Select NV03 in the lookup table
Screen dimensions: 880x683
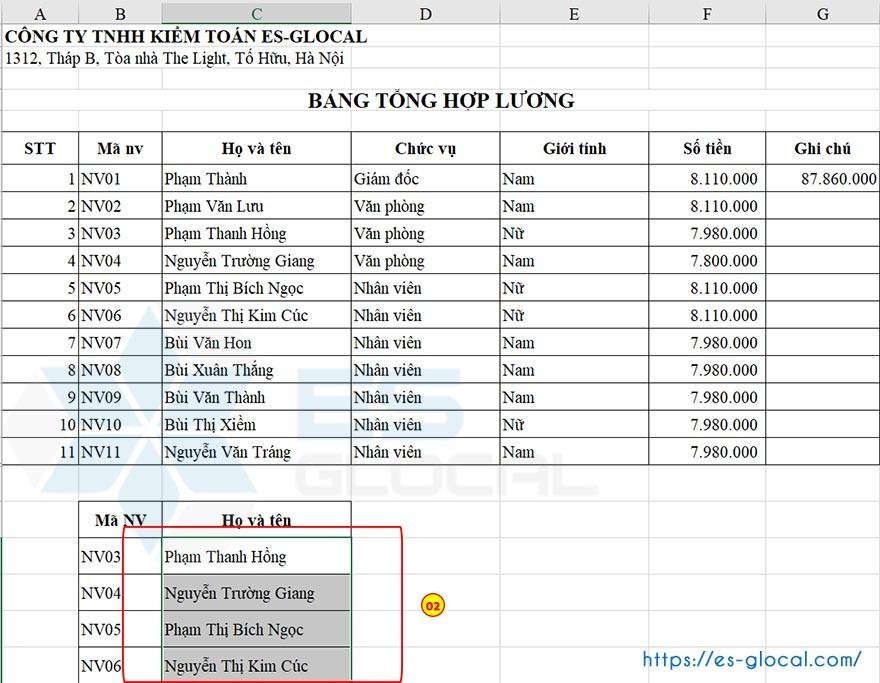[x=120, y=556]
